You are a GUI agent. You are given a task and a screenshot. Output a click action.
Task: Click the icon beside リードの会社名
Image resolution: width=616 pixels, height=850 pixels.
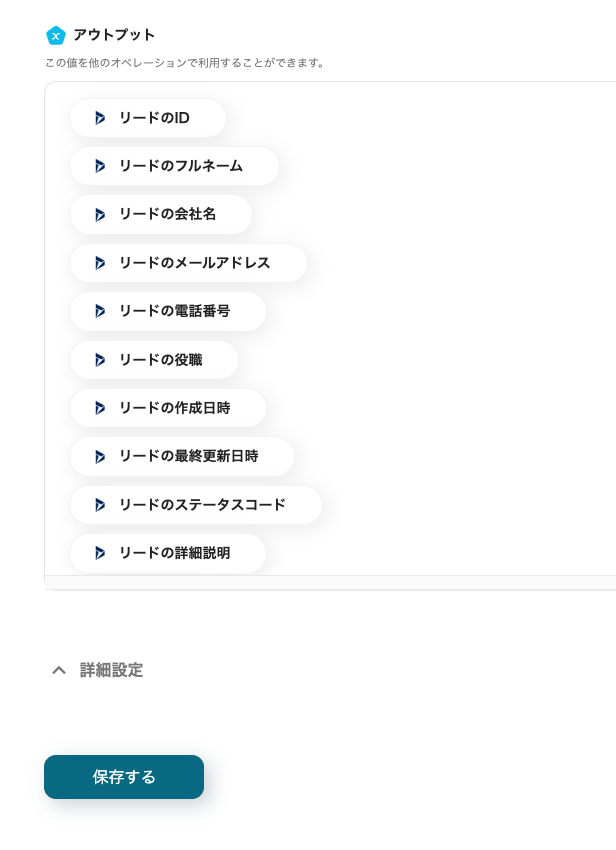pos(99,214)
